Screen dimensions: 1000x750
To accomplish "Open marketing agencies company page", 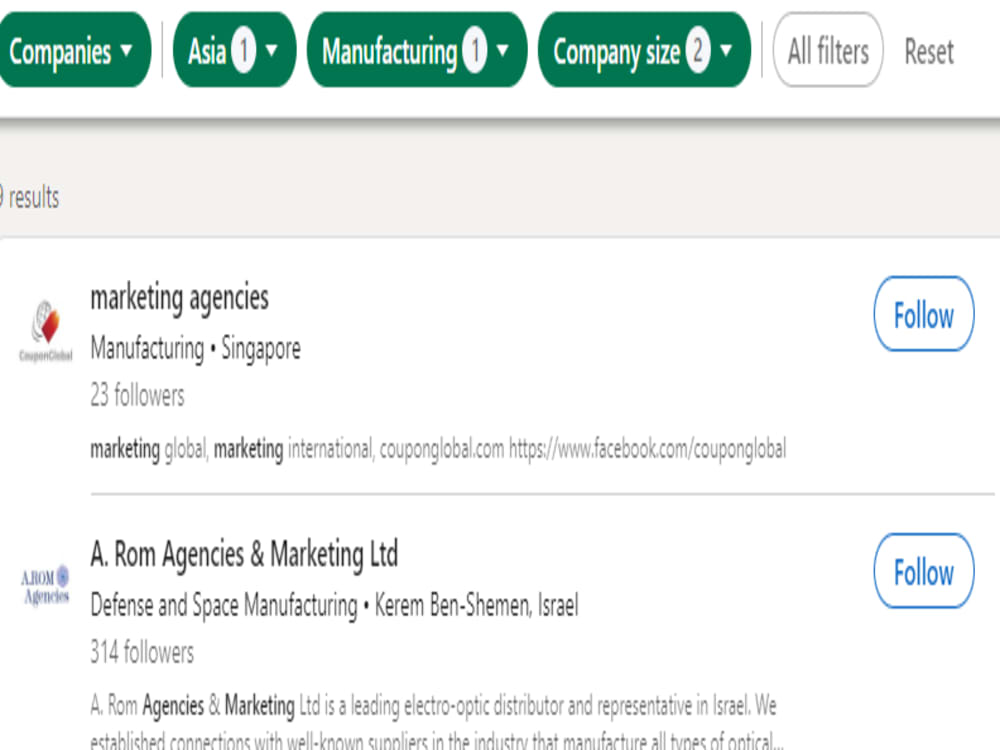I will pos(179,298).
